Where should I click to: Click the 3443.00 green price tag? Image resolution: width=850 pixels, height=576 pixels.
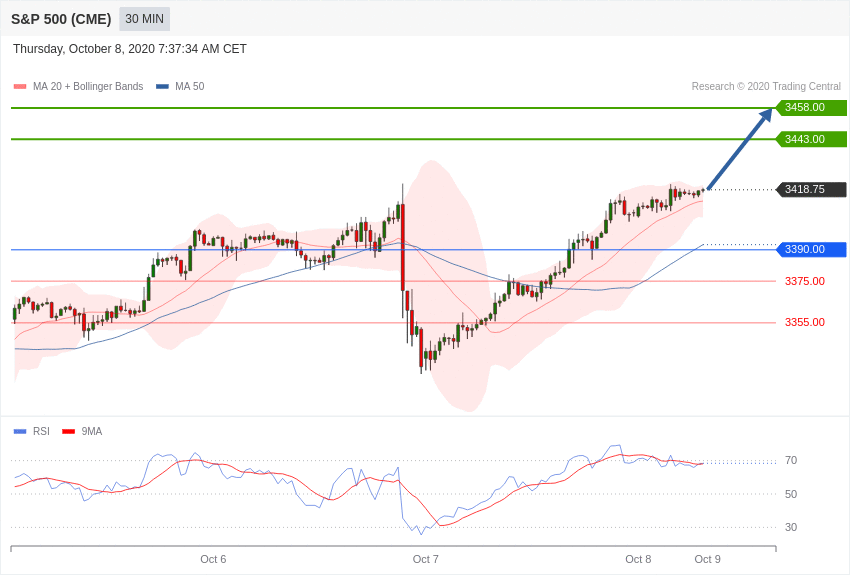812,139
